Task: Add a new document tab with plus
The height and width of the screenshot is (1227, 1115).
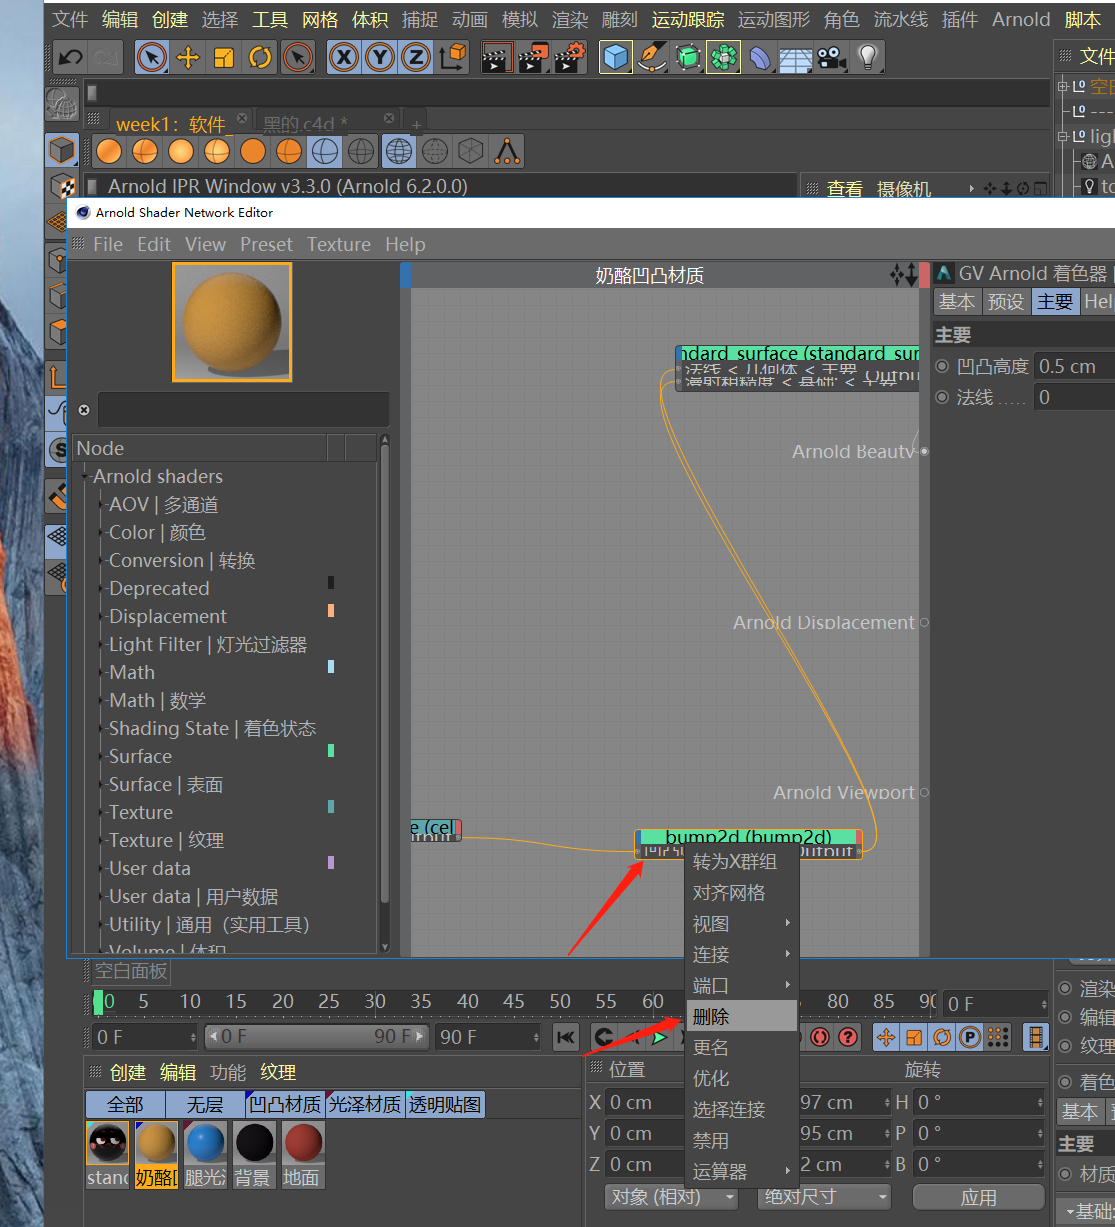Action: (417, 124)
